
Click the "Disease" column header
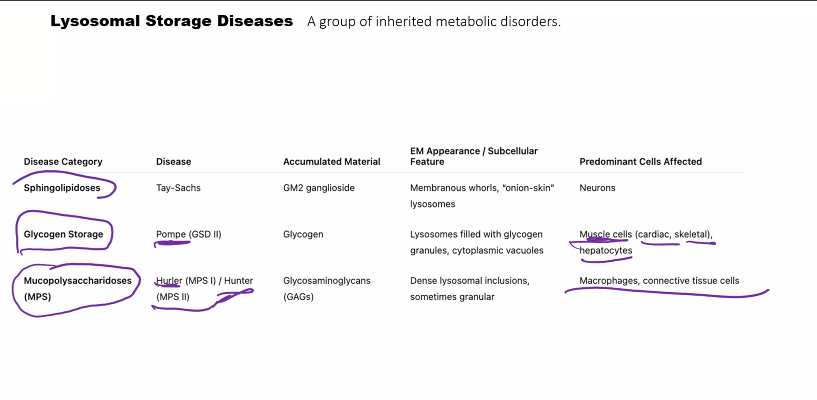[173, 162]
